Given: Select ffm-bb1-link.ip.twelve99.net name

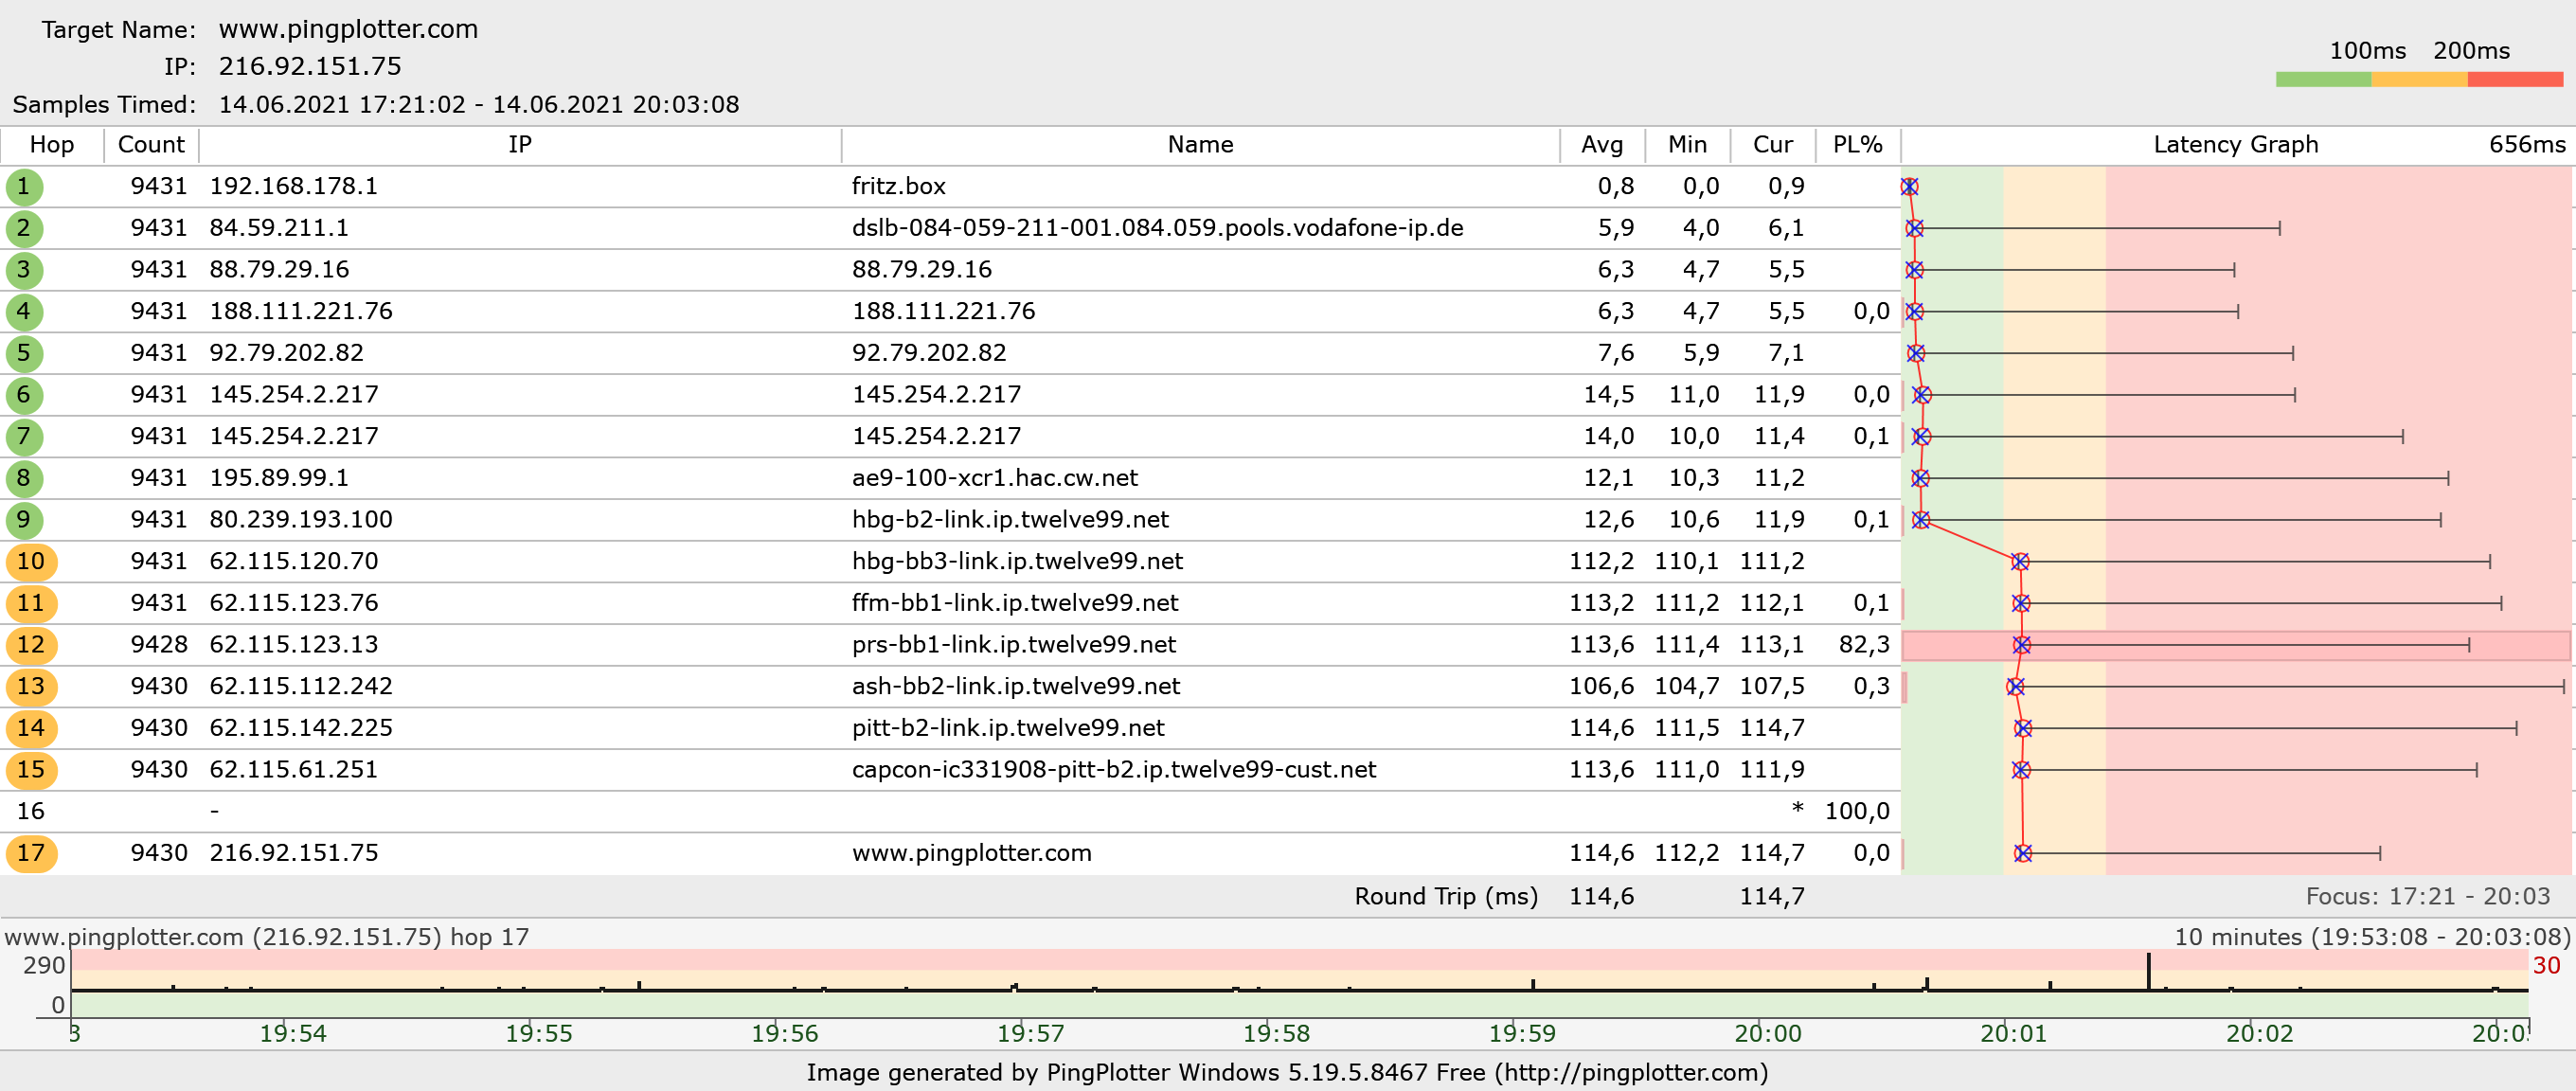Looking at the screenshot, I should tap(1015, 603).
